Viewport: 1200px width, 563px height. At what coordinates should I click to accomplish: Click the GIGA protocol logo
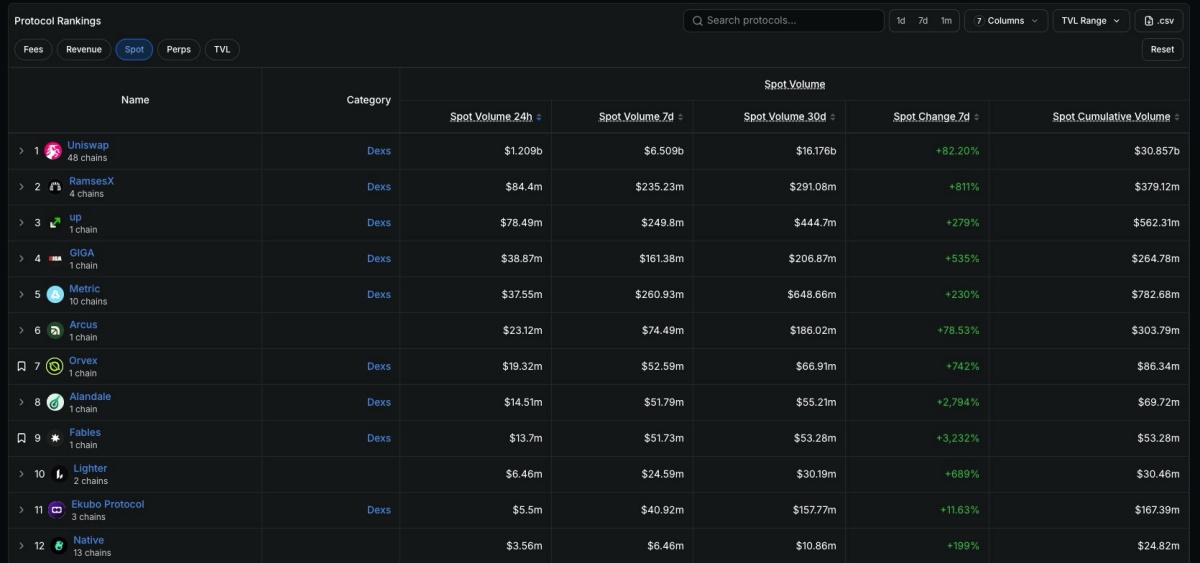[54, 259]
